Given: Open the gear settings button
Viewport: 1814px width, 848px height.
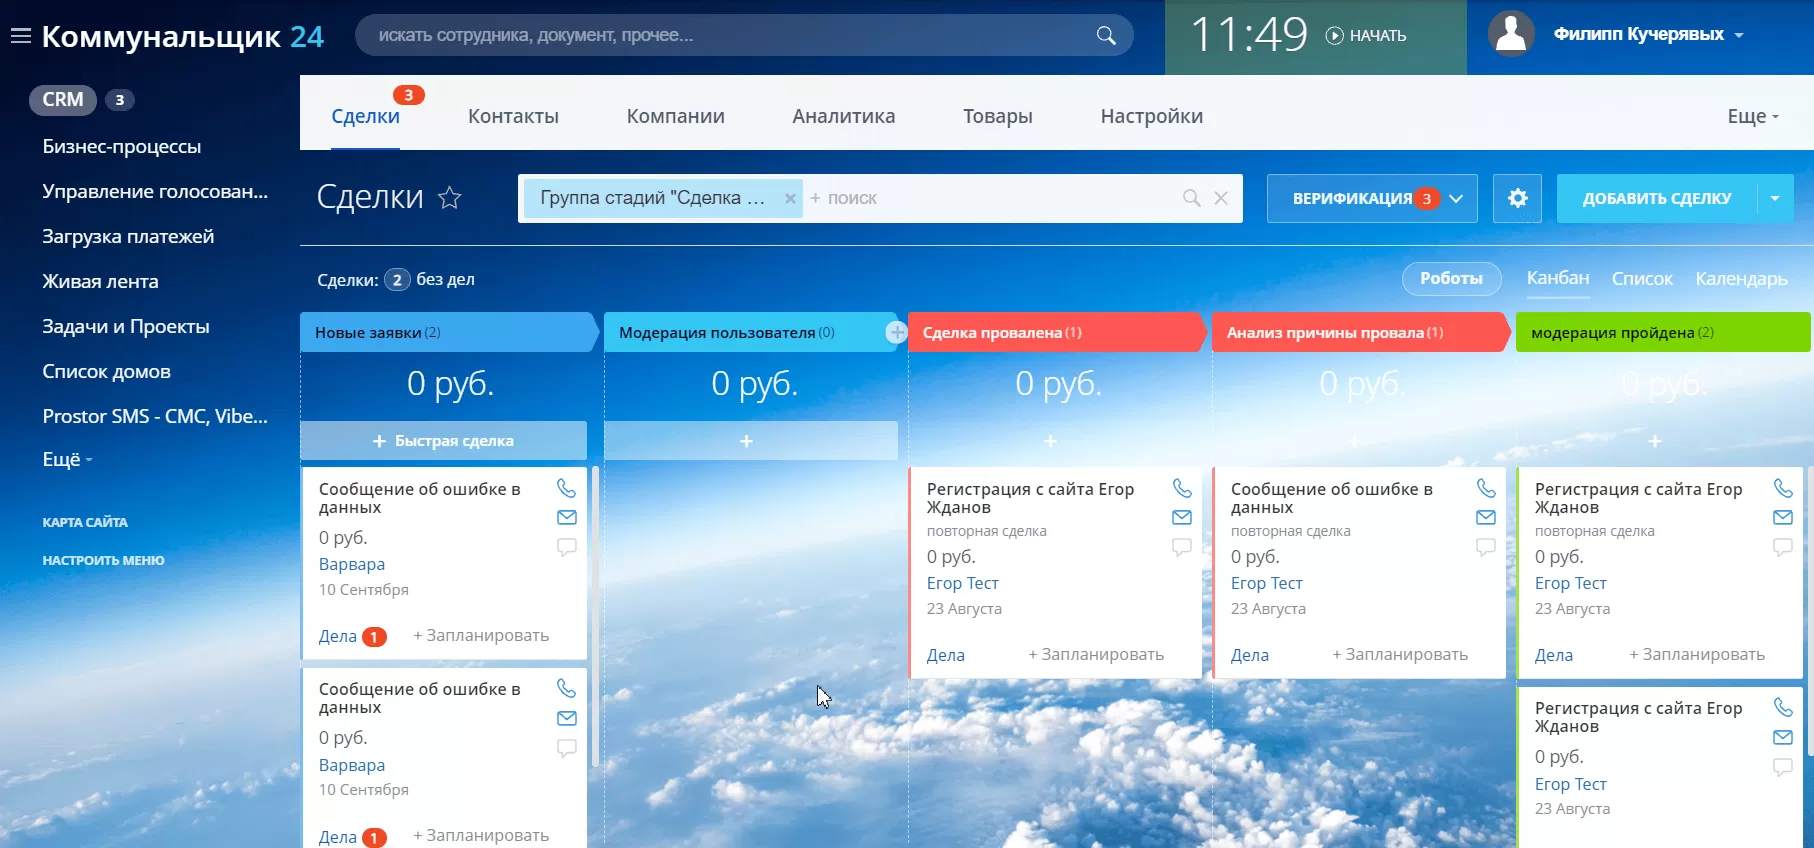Looking at the screenshot, I should [1517, 198].
